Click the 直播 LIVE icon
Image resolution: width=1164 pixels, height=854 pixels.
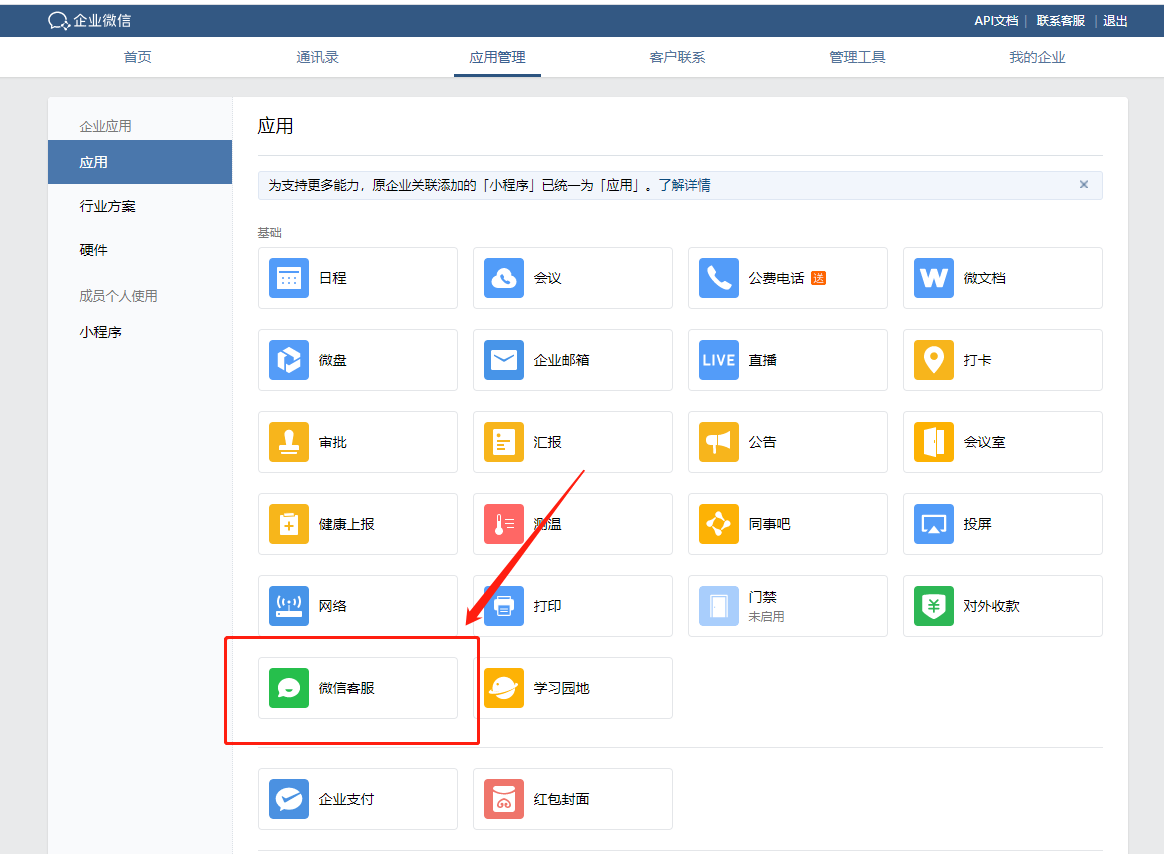tap(719, 360)
